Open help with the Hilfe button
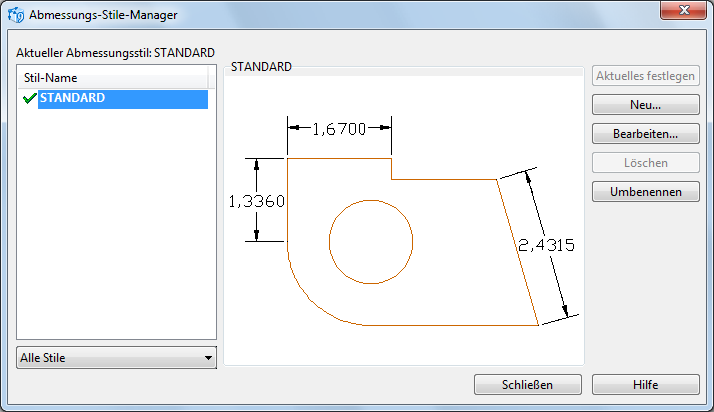Viewport: 714px width, 412px height. point(645,384)
